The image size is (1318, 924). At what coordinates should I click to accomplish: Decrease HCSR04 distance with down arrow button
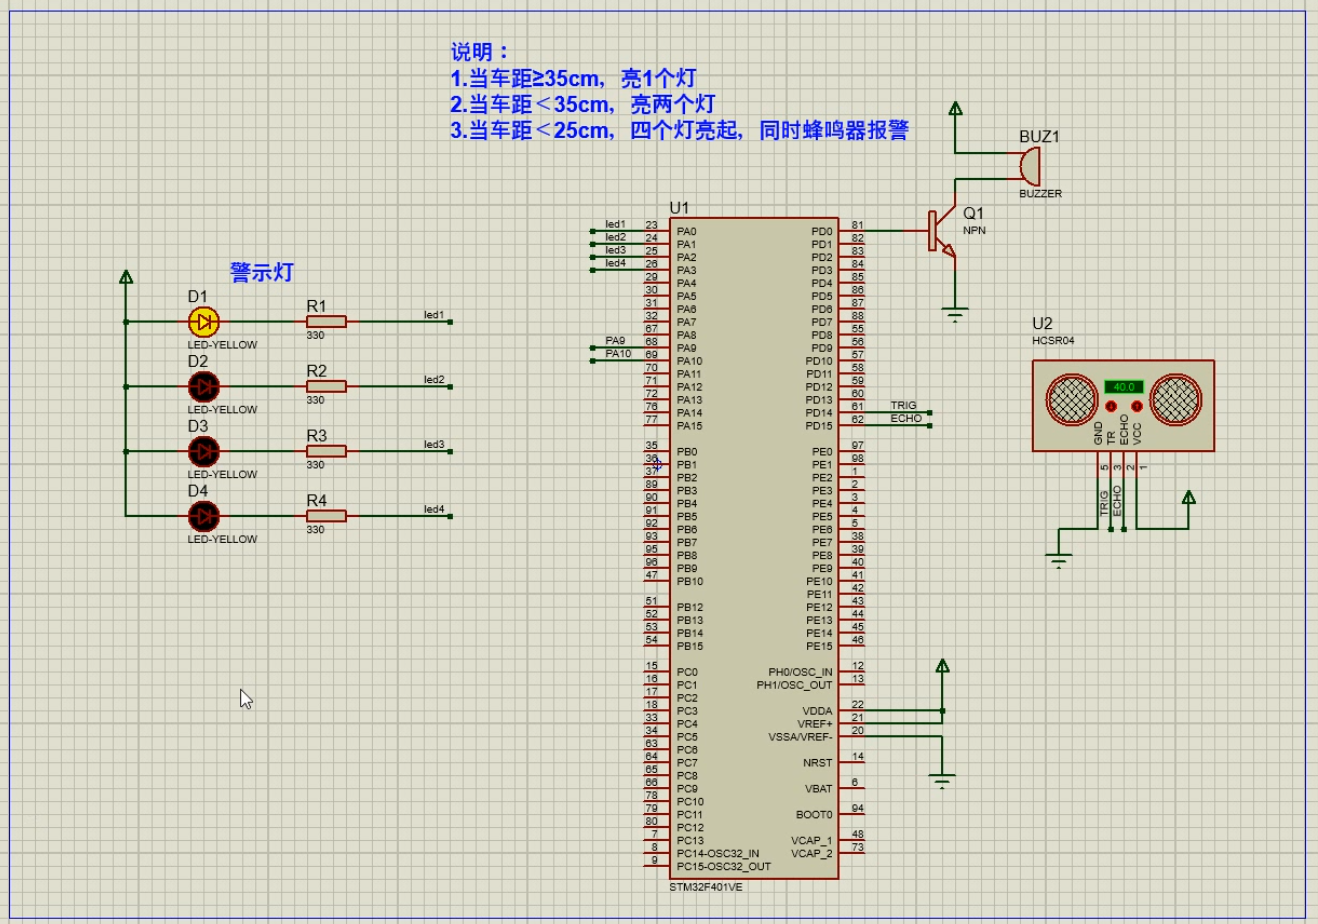click(1110, 406)
